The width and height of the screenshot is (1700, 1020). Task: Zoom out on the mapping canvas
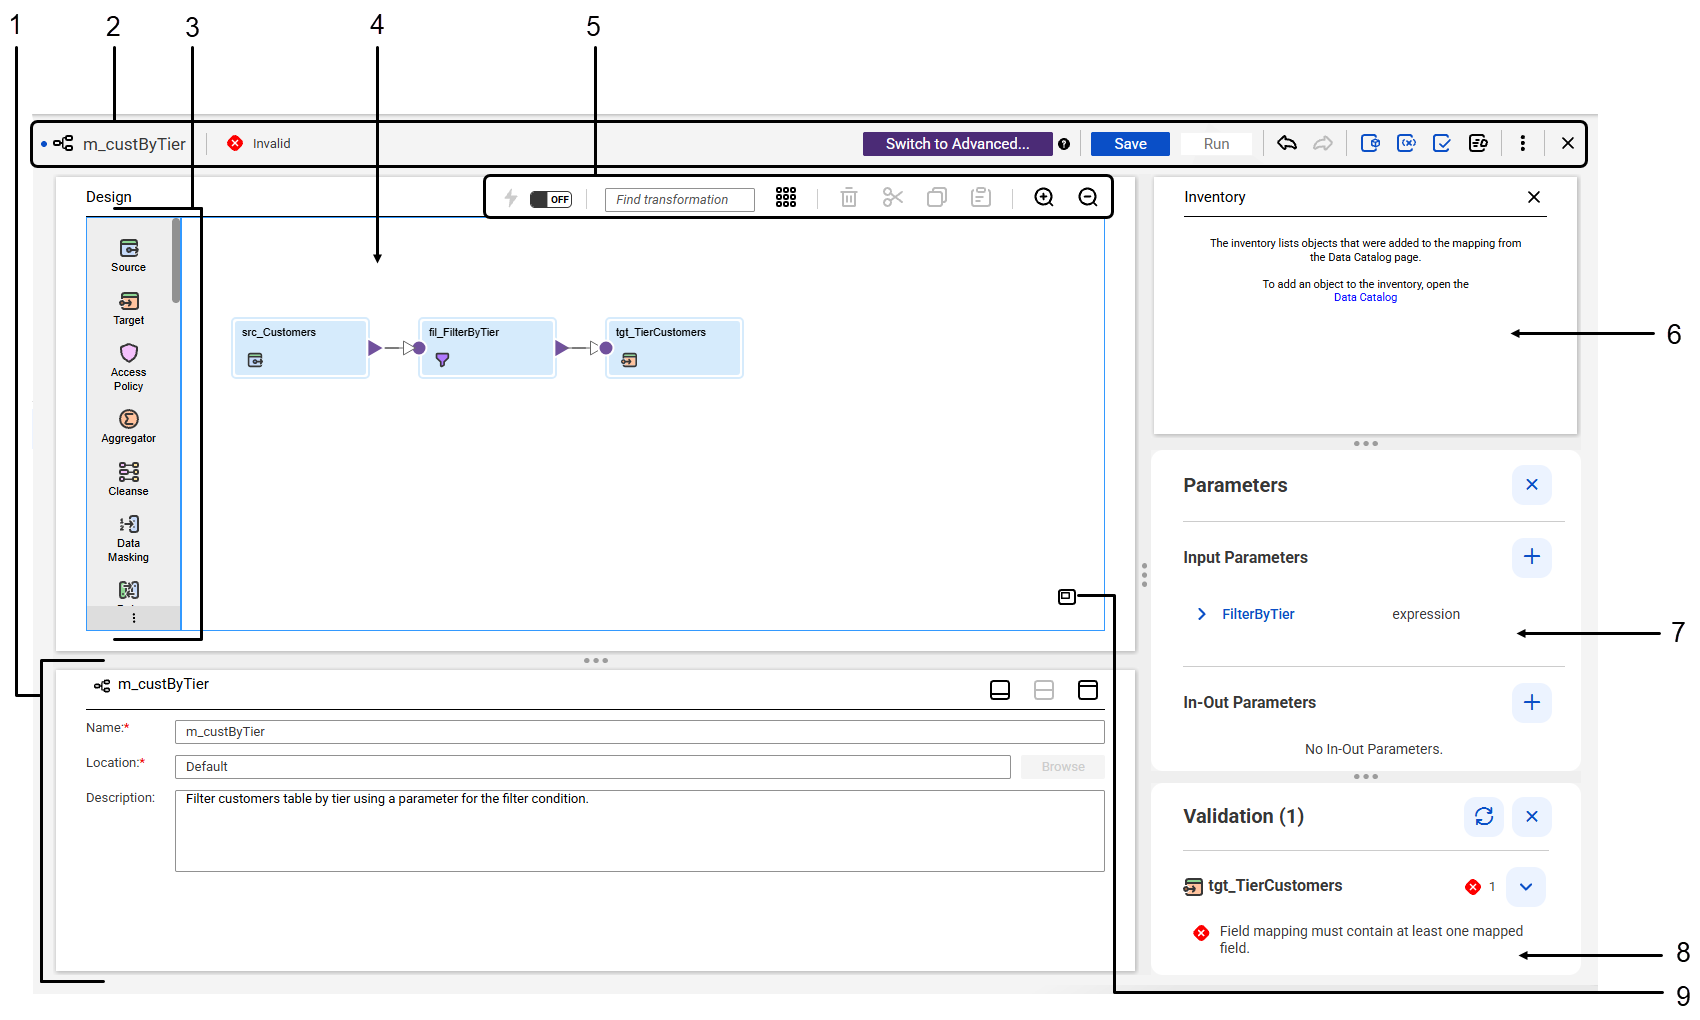(1088, 197)
